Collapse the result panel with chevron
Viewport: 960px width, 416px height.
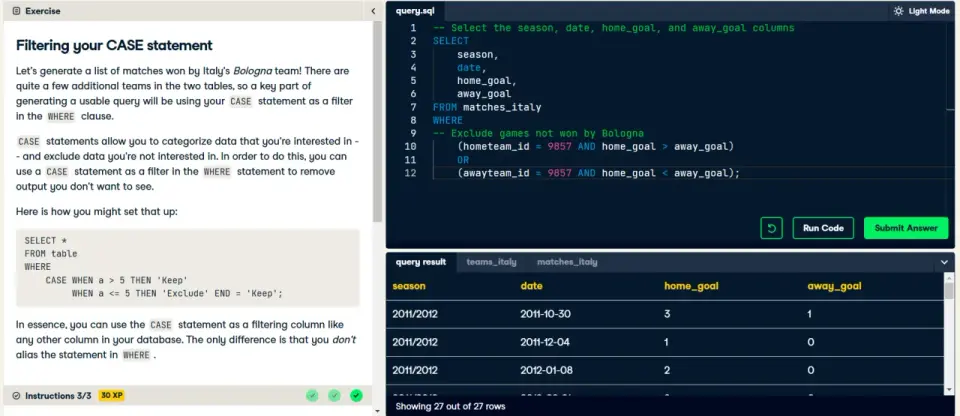[945, 262]
